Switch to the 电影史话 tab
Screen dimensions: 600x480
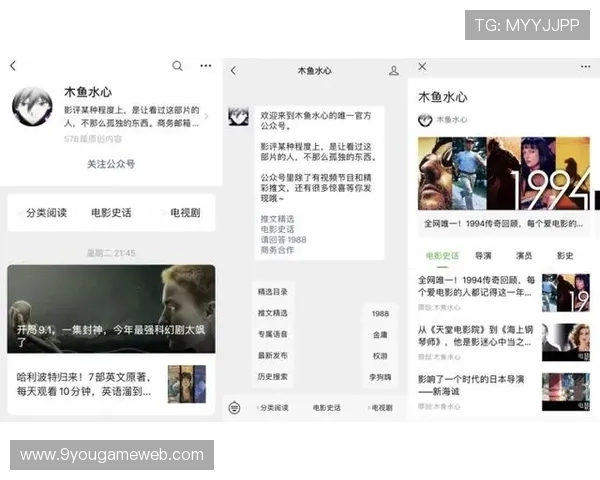pos(442,256)
